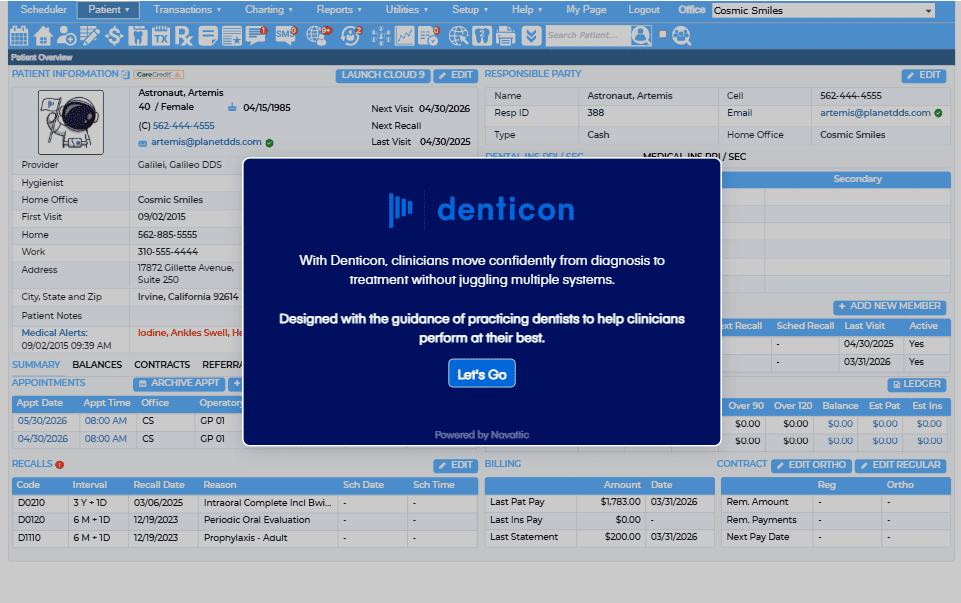Open the calendar scheduler icon

[x=19, y=36]
